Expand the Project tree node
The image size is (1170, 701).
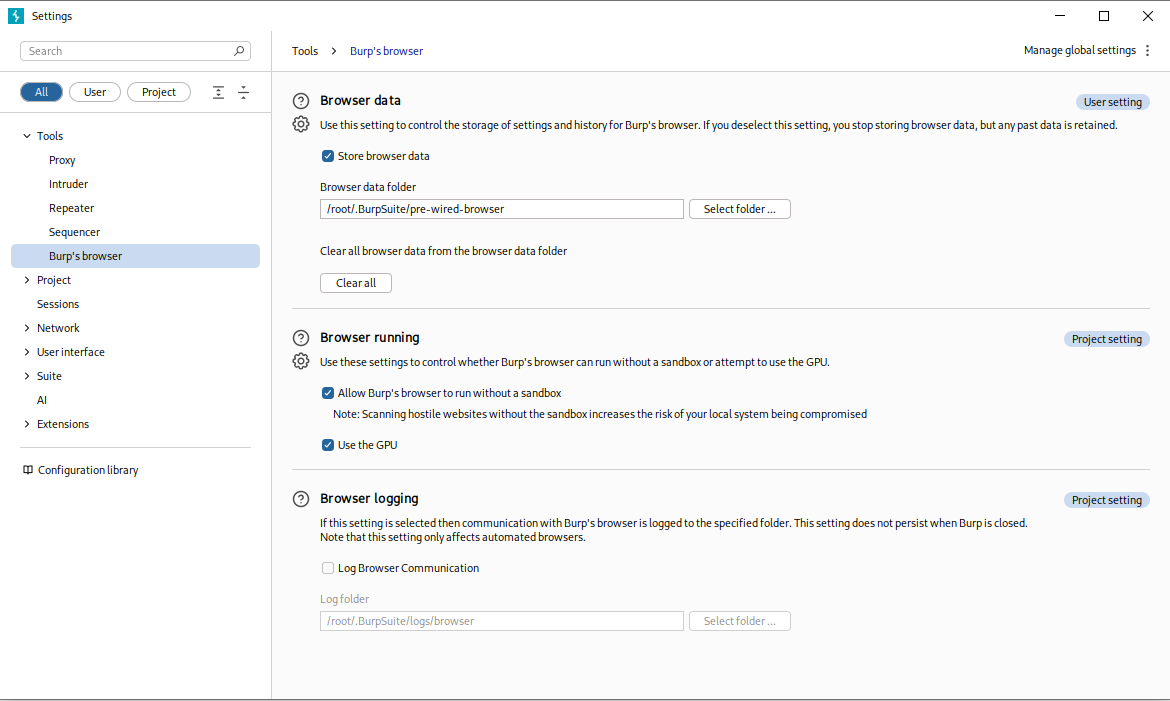(27, 280)
